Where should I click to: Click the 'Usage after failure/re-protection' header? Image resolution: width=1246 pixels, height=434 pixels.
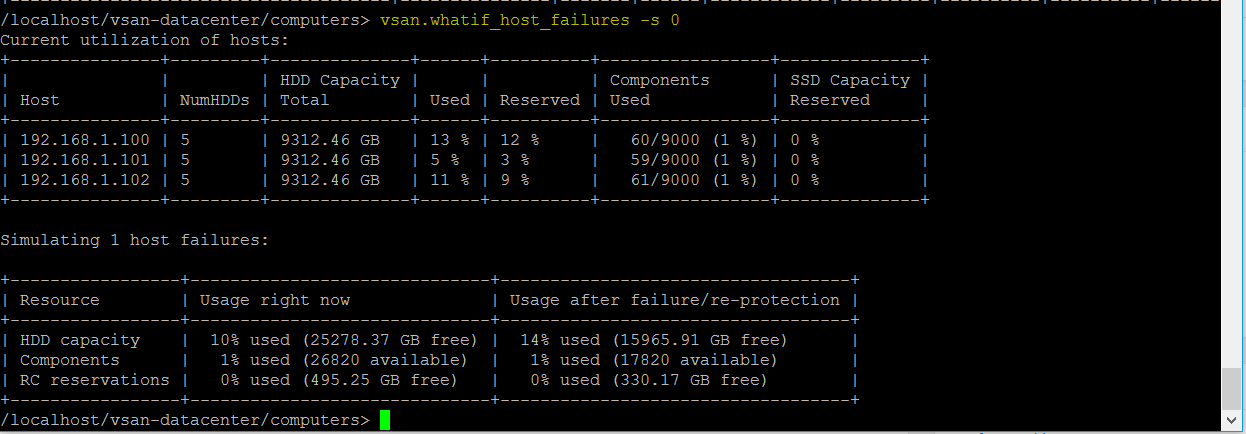coord(675,300)
